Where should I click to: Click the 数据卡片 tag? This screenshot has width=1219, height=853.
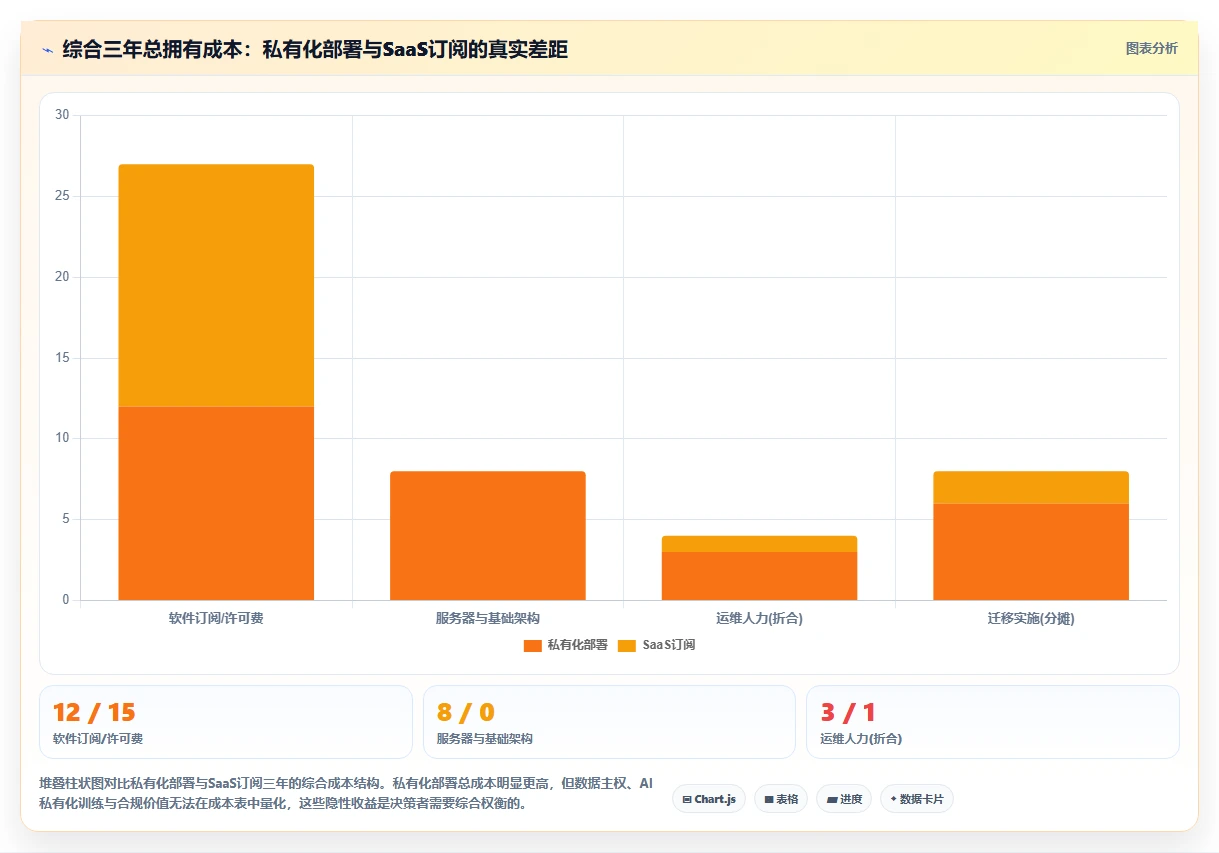(x=917, y=799)
